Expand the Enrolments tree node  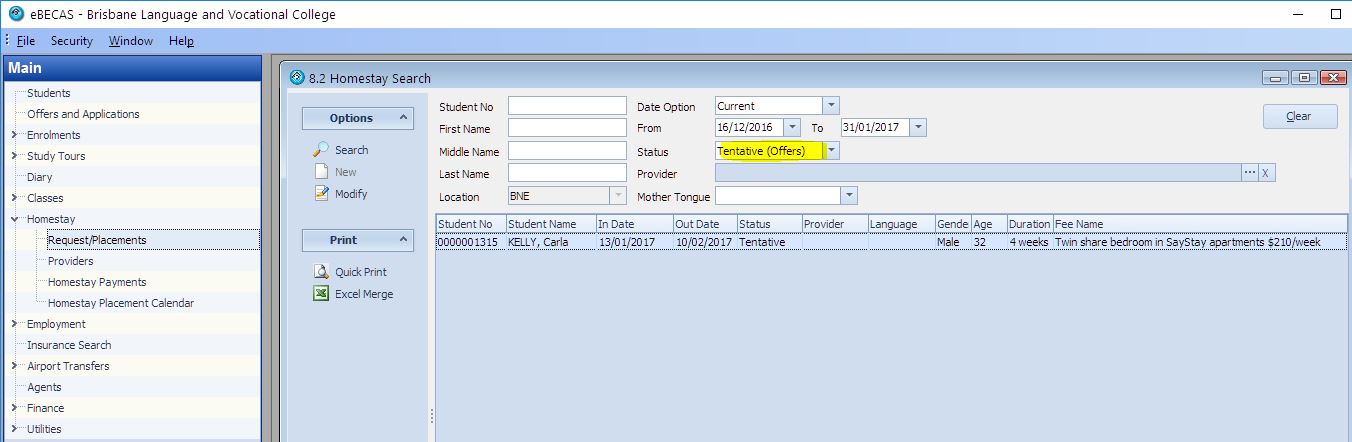[14, 135]
